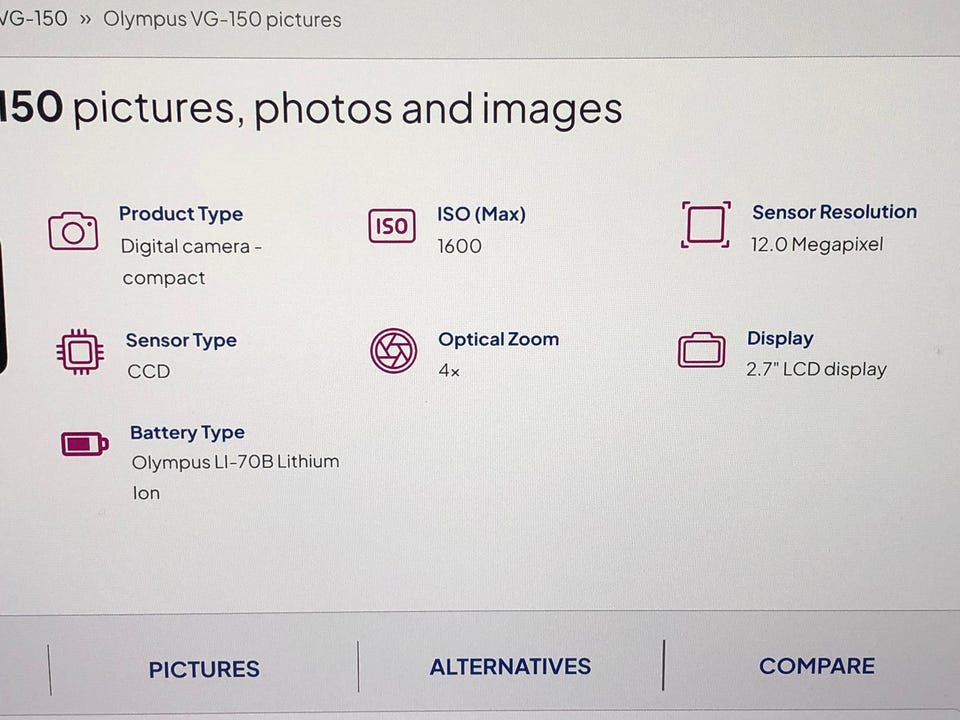Click the Olympus LI-70B Lithium Ion text
Image resolution: width=960 pixels, height=720 pixels.
[x=235, y=477]
